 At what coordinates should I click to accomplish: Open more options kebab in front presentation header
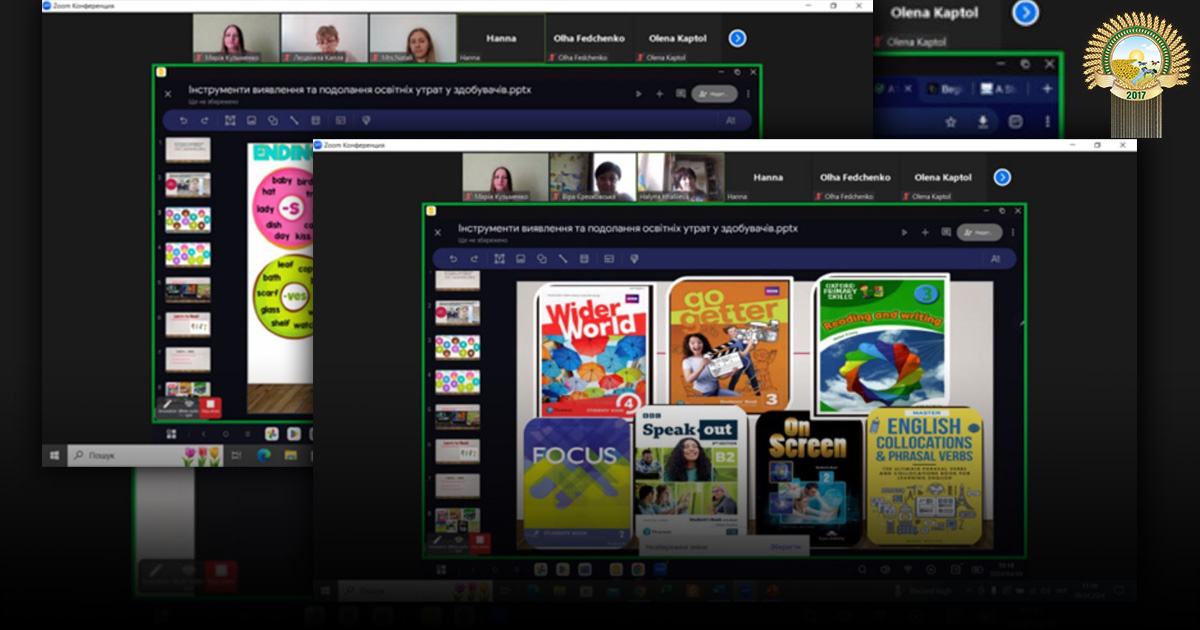coord(1013,232)
